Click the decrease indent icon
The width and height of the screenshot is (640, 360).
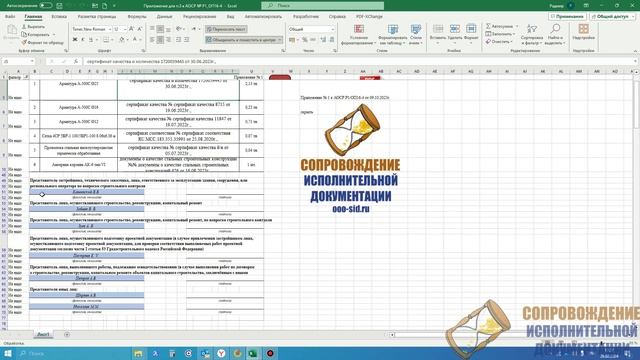click(178, 40)
